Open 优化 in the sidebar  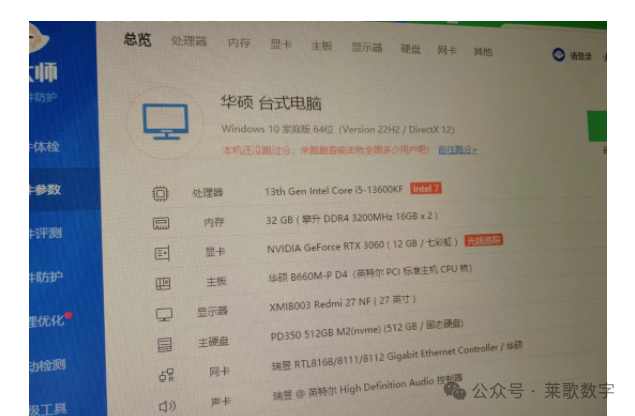point(47,321)
